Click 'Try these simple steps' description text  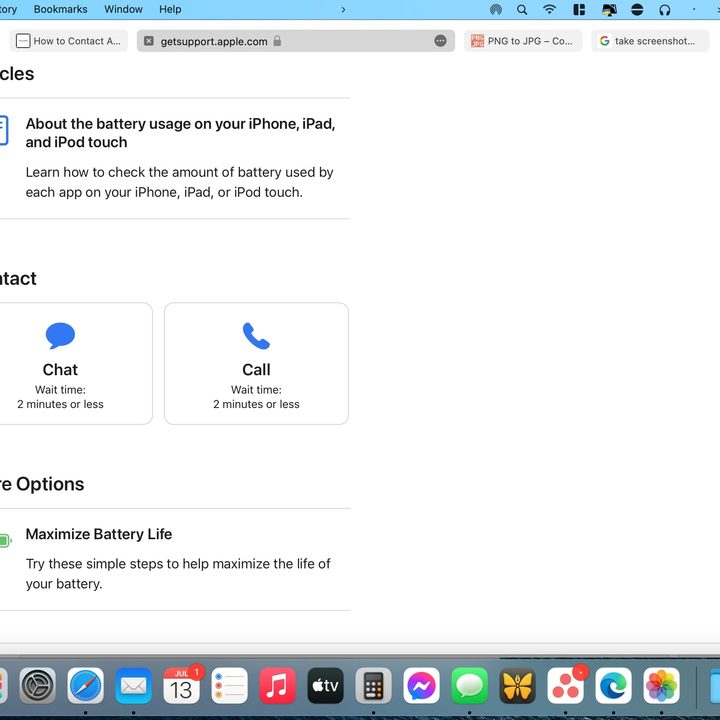click(x=178, y=574)
